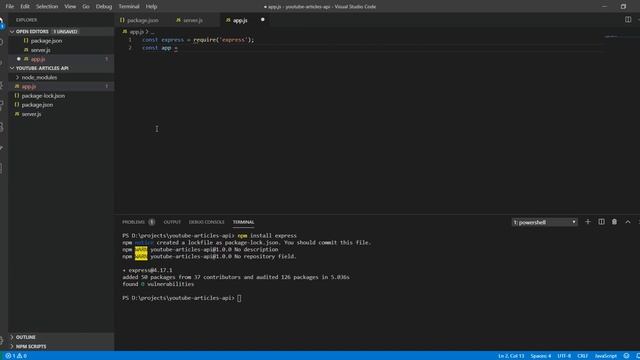Place cursor on code line 1
The image size is (640, 360).
tap(198, 40)
